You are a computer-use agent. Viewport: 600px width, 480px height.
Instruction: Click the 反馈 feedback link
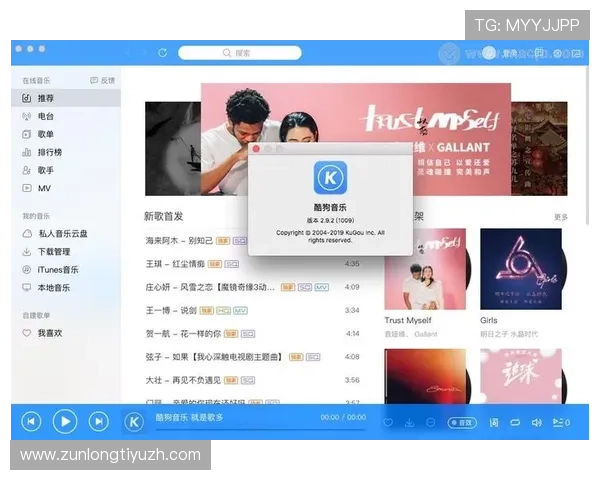(103, 80)
